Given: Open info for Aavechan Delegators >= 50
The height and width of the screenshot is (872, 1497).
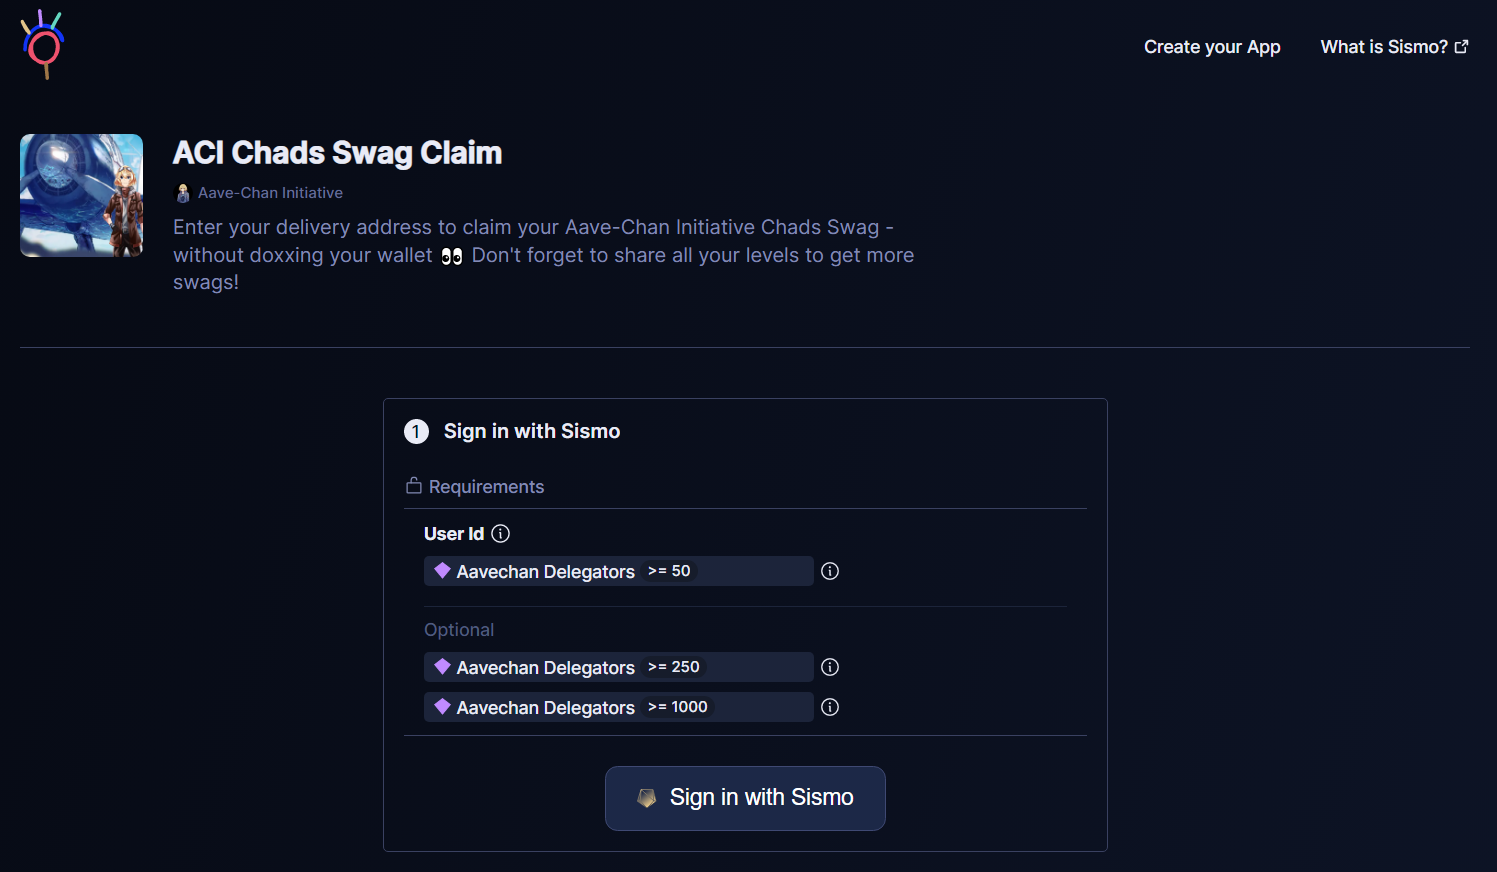Looking at the screenshot, I should click(830, 571).
